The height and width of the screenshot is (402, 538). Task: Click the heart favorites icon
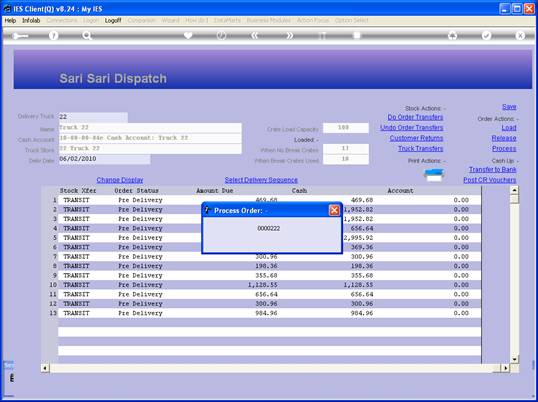tap(188, 35)
